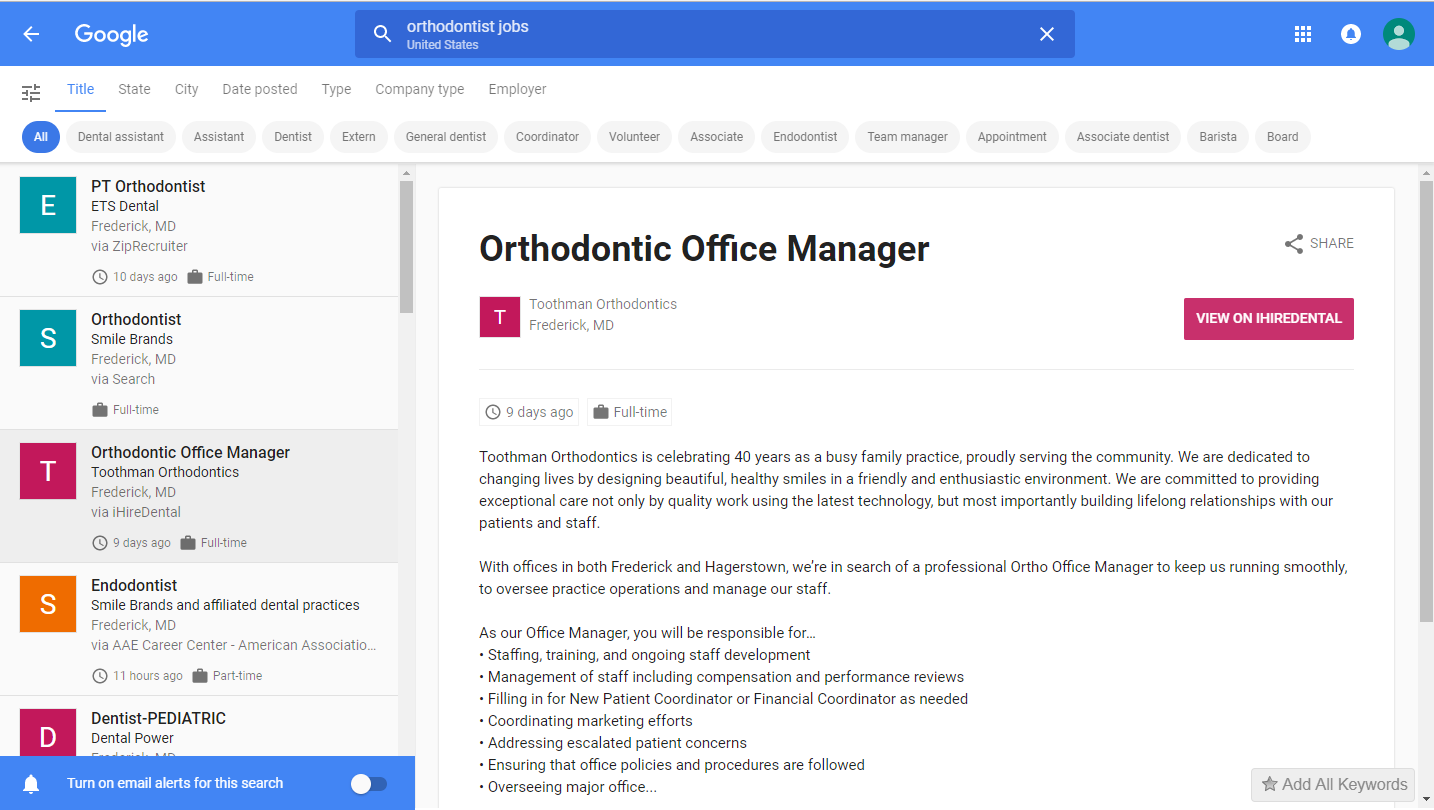This screenshot has height=810, width=1434.
Task: Filter by Dentist chip
Action: [x=293, y=137]
